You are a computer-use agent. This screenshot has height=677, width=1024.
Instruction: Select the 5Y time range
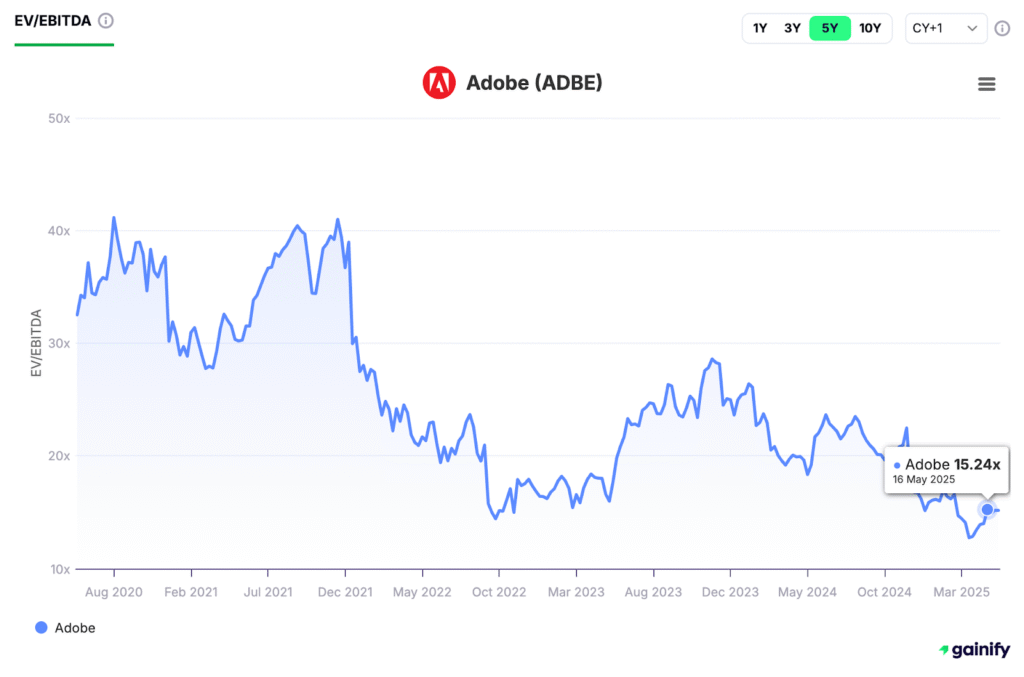829,28
